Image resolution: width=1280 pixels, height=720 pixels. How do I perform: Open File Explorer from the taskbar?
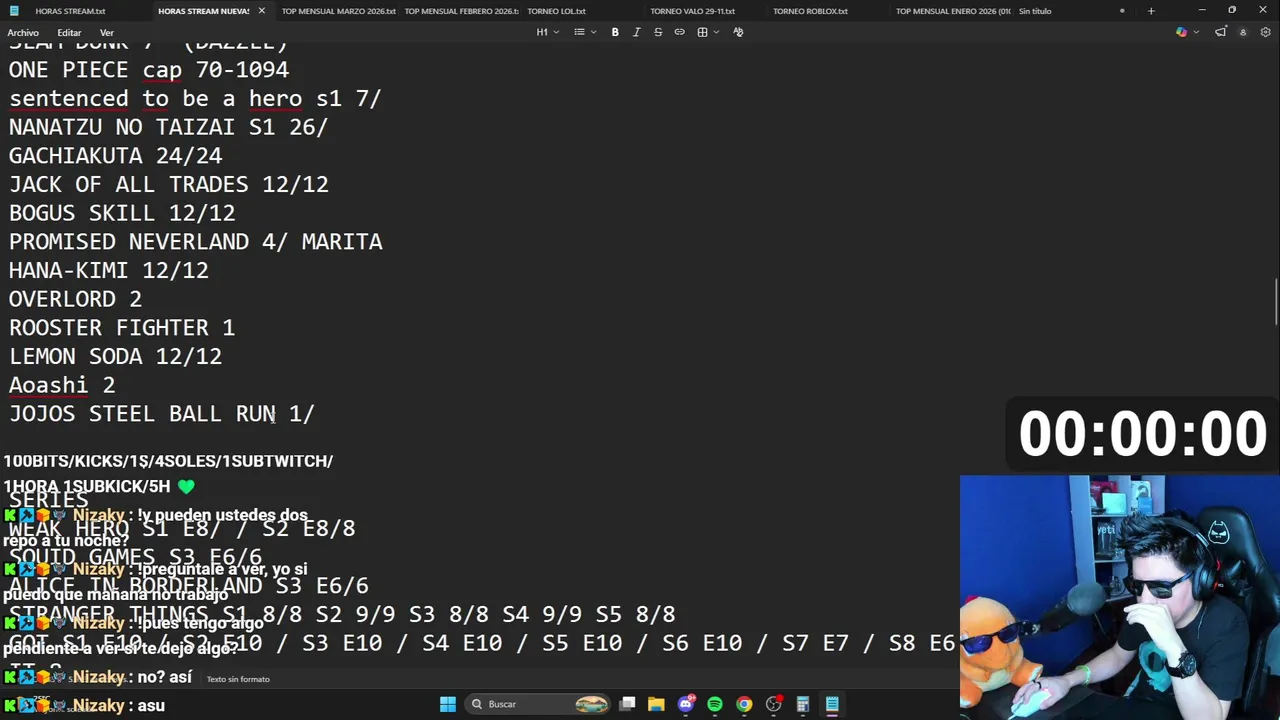click(x=656, y=704)
